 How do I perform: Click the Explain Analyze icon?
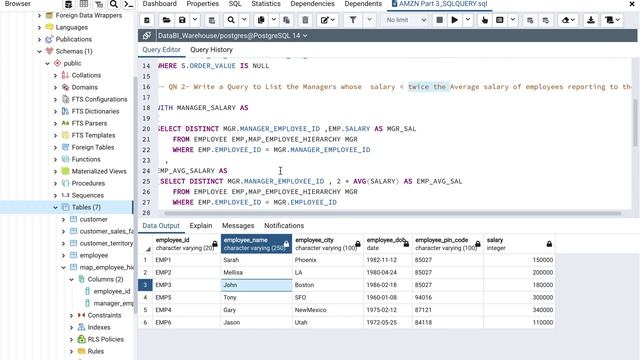pos(500,20)
